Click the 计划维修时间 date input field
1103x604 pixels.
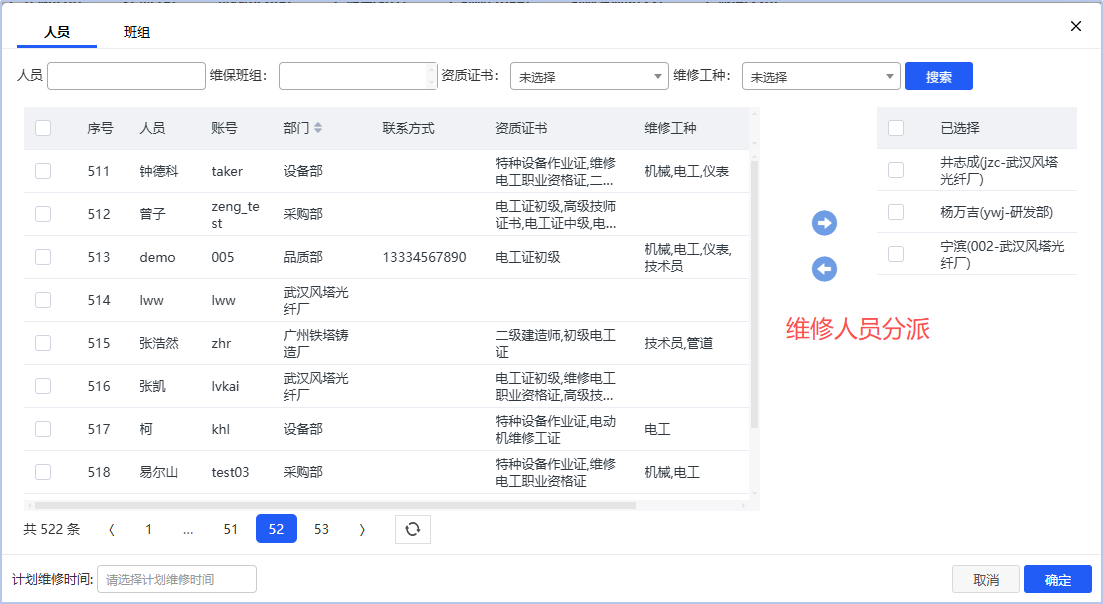click(176, 579)
